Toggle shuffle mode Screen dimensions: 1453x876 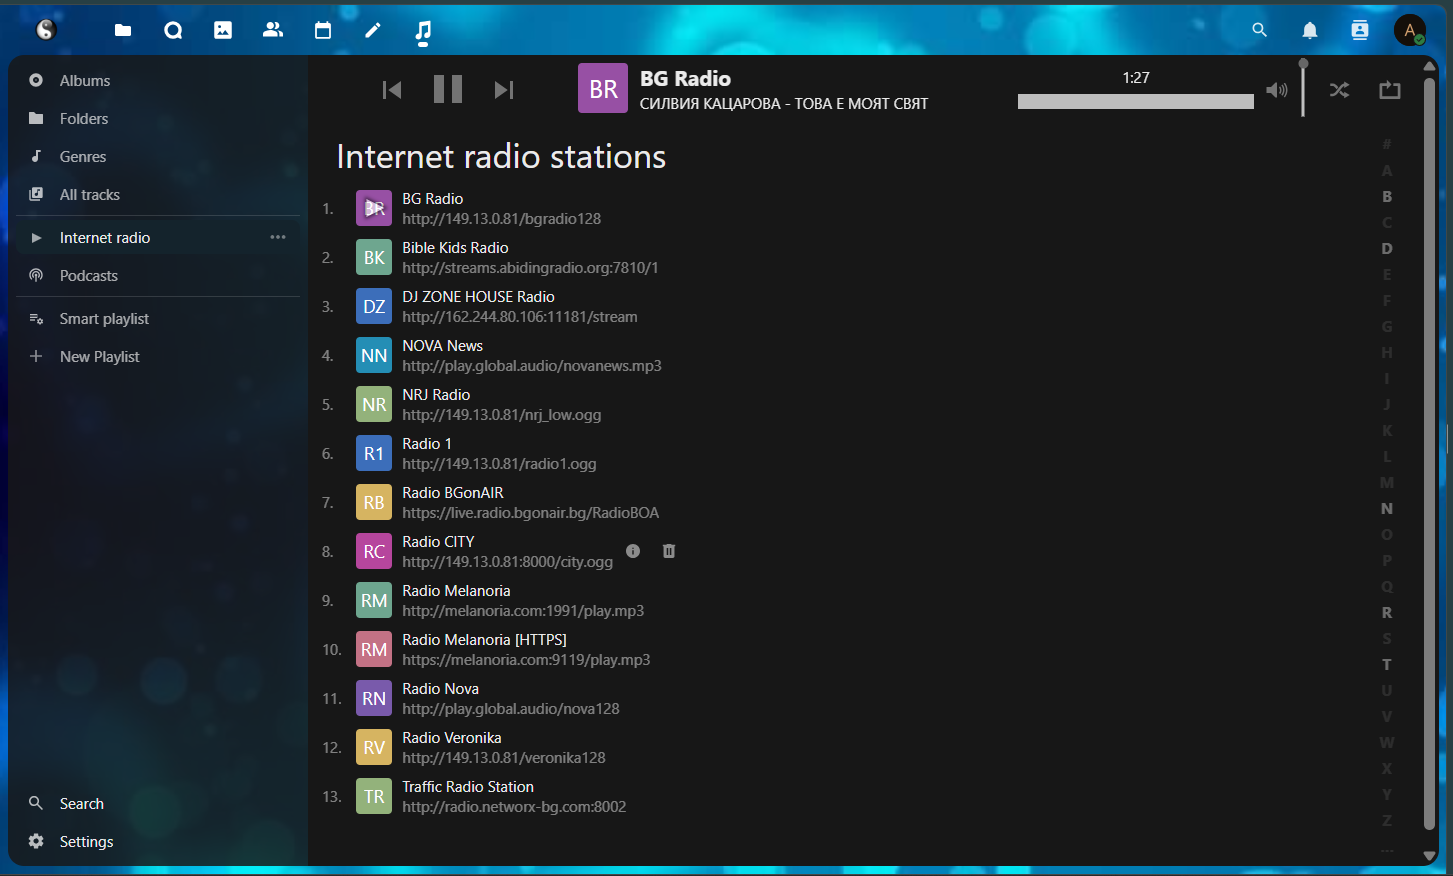click(1339, 90)
